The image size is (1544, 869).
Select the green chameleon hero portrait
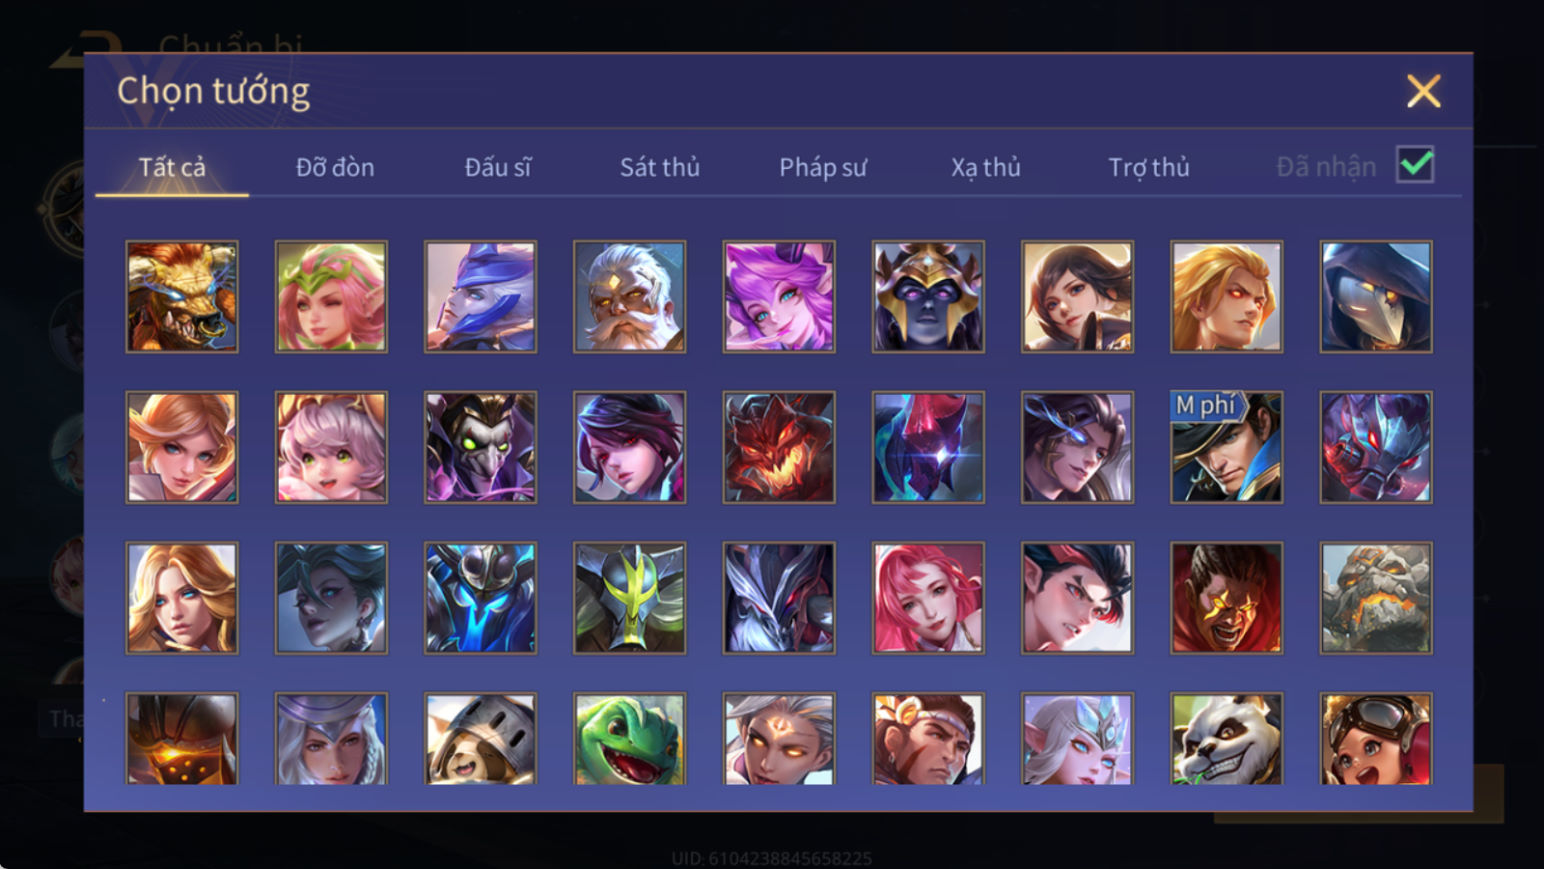click(630, 739)
